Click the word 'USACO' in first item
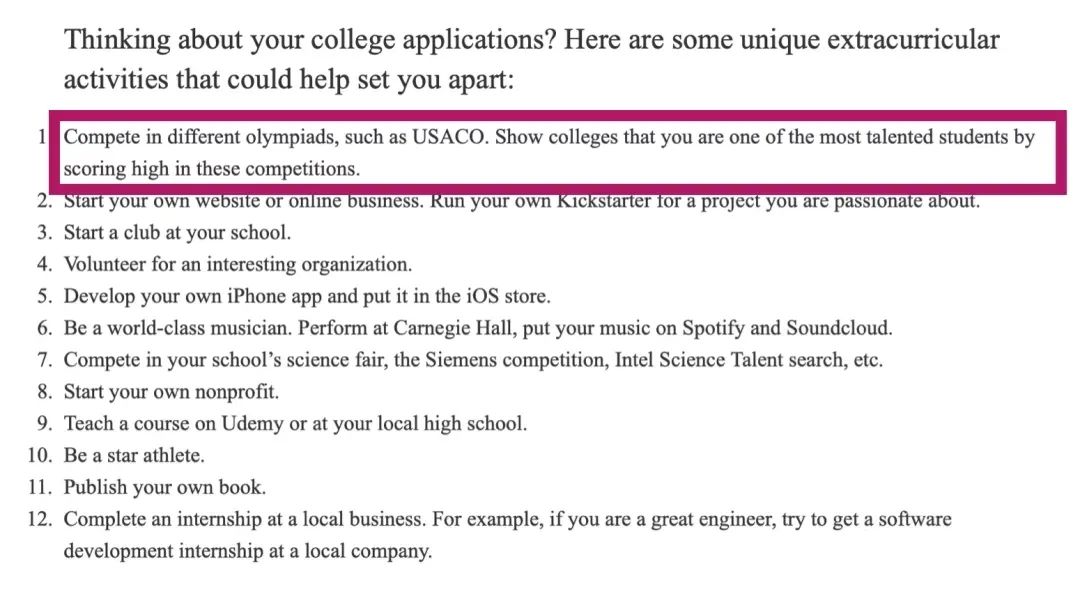 (x=450, y=137)
